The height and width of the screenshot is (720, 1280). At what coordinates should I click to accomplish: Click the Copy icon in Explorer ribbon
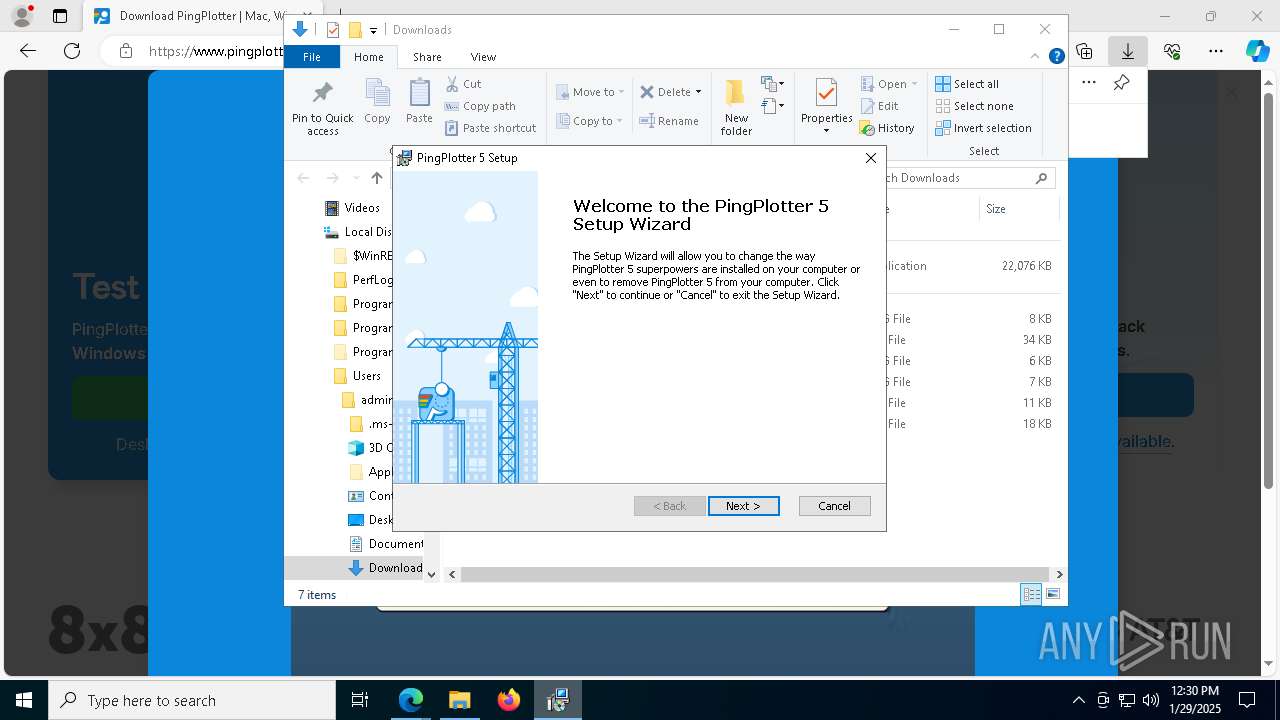pyautogui.click(x=377, y=101)
